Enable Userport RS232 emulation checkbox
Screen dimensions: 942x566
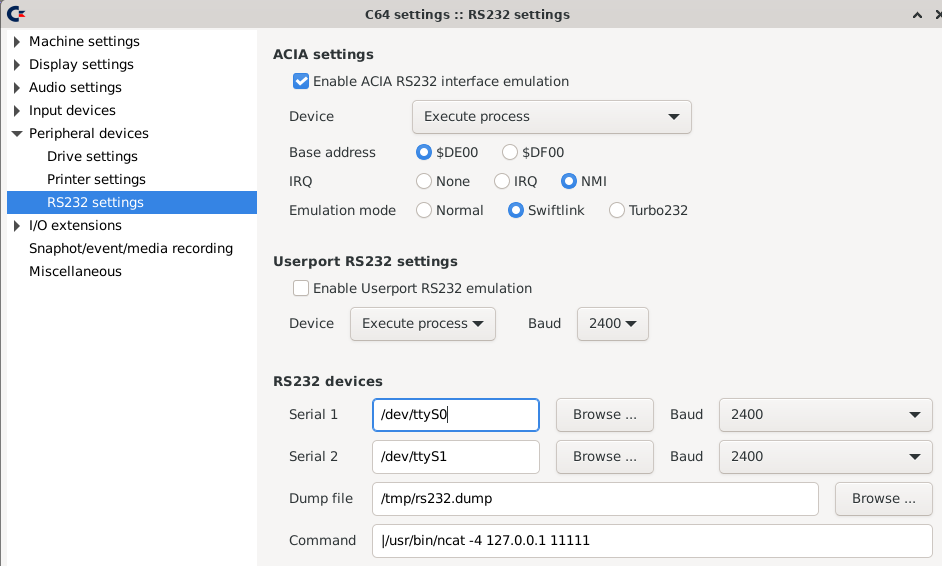click(x=301, y=288)
